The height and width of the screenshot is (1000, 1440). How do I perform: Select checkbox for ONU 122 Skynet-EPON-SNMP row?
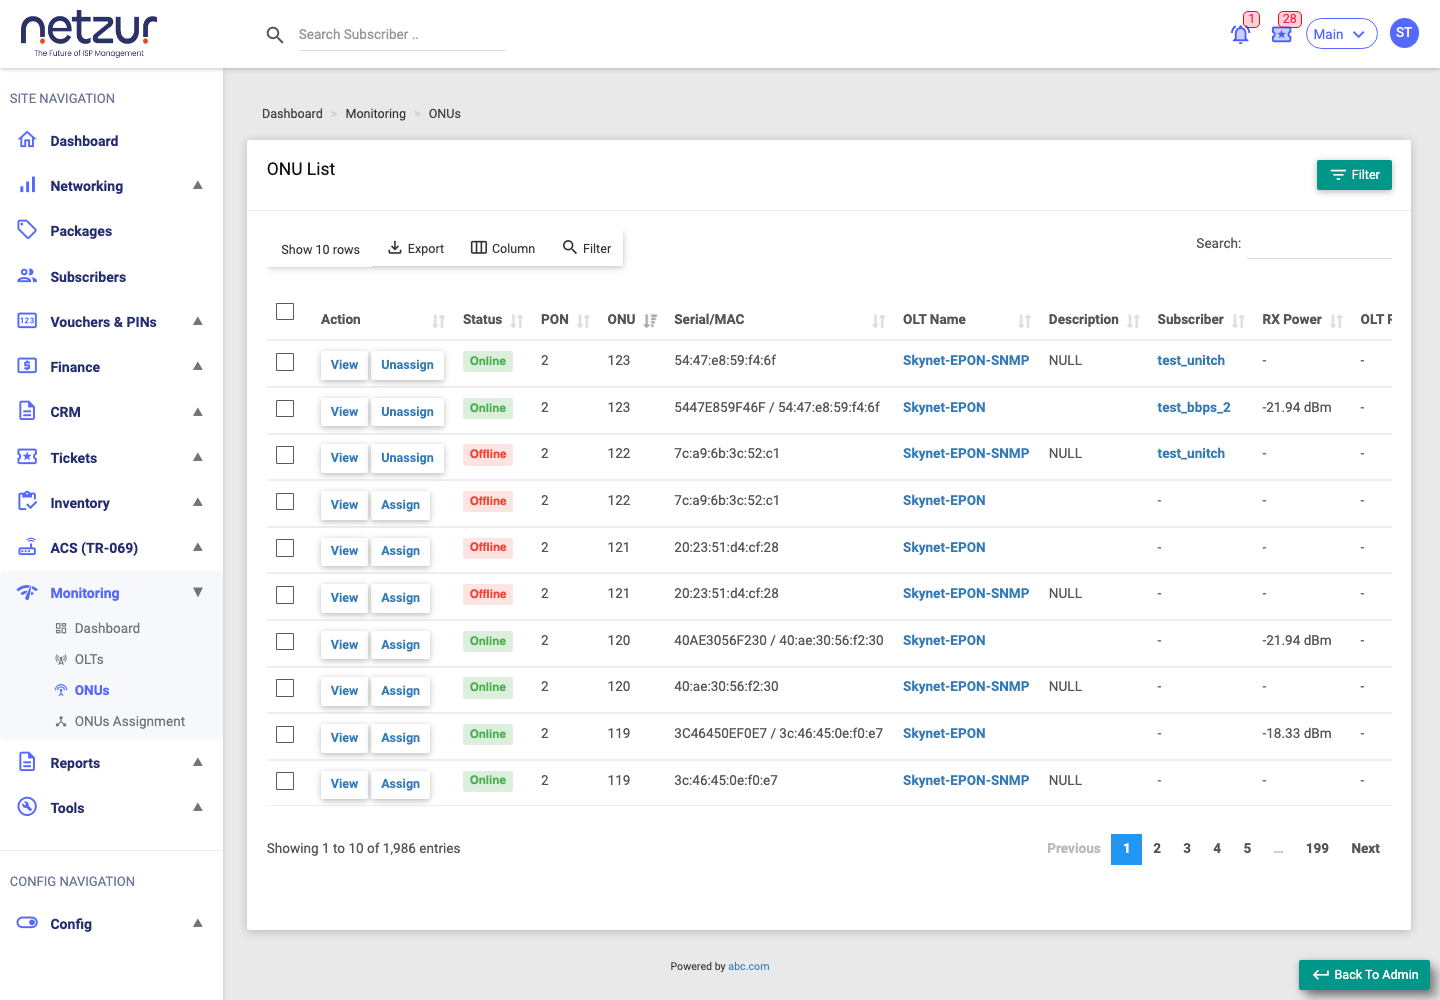(x=285, y=455)
